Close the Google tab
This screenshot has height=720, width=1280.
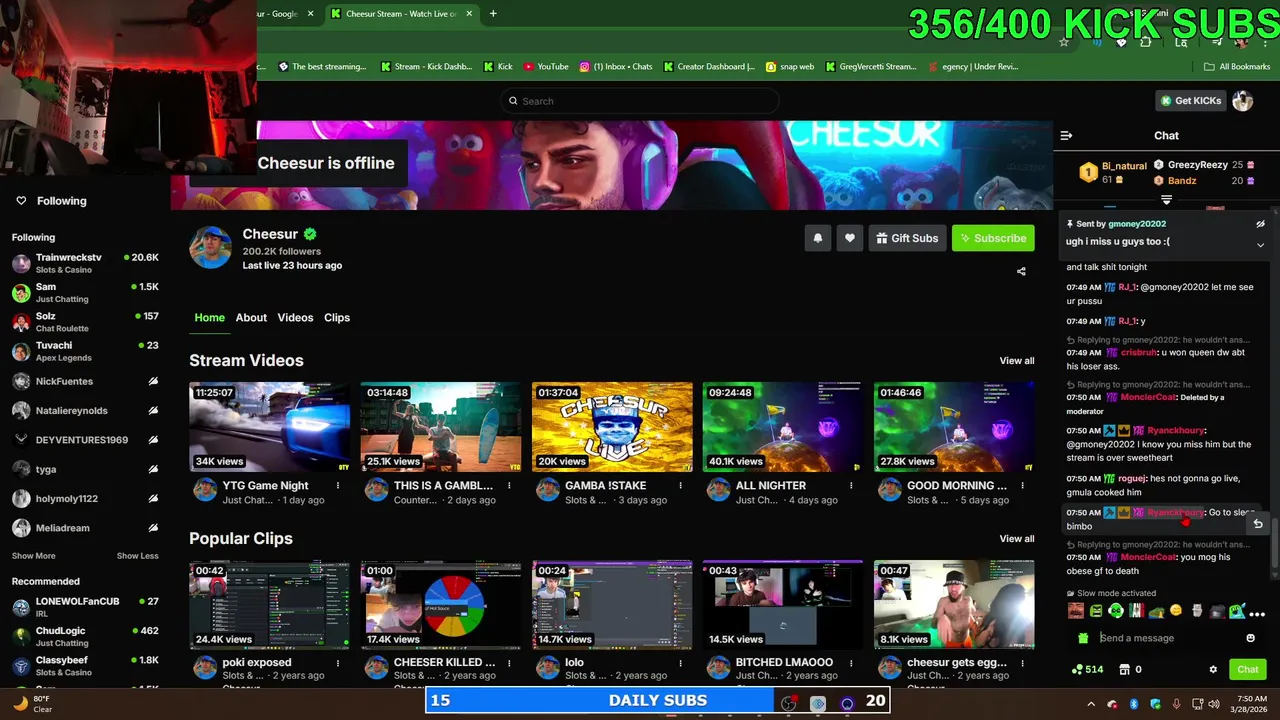point(310,13)
